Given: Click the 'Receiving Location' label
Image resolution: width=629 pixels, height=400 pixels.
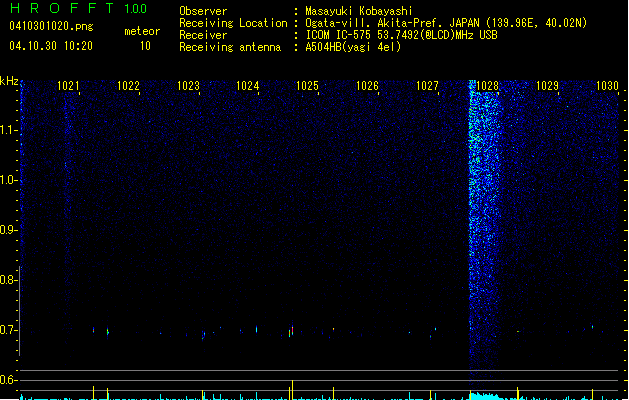Looking at the screenshot, I should tap(233, 23).
